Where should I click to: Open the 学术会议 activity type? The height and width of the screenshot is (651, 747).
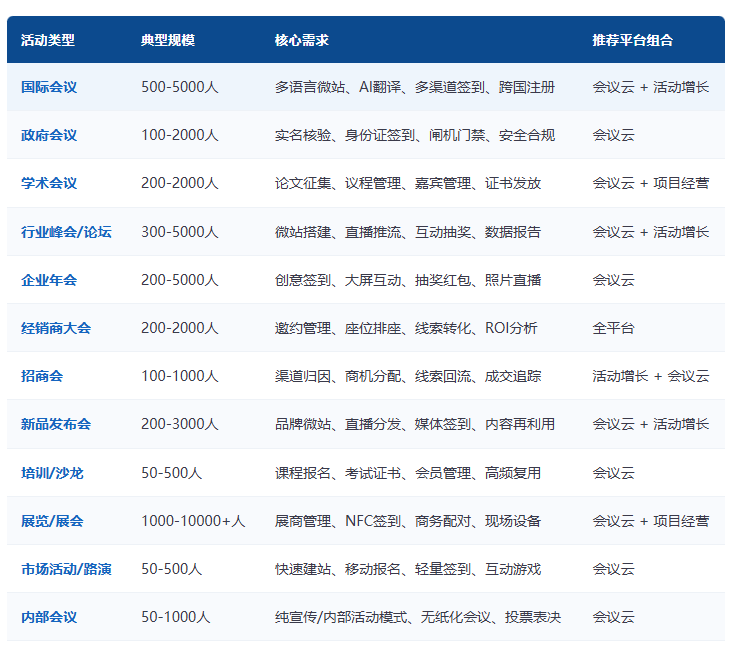pos(49,183)
